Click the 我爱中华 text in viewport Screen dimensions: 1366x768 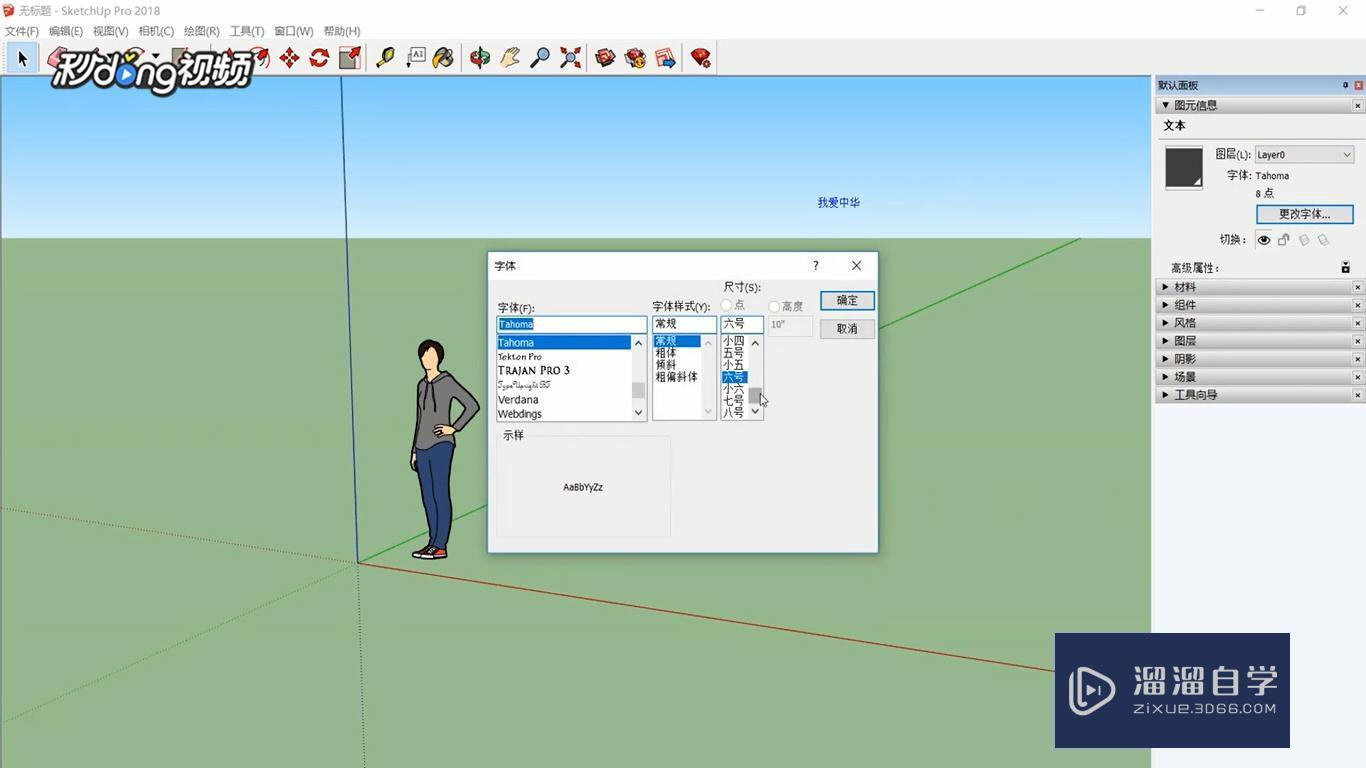click(838, 202)
